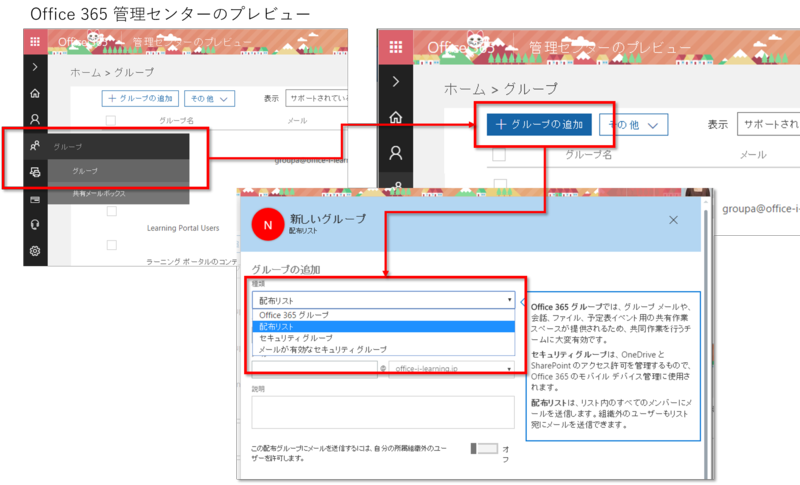The height and width of the screenshot is (485, 800).
Task: Click the Learning Portal Users group name
Action: click(x=183, y=228)
